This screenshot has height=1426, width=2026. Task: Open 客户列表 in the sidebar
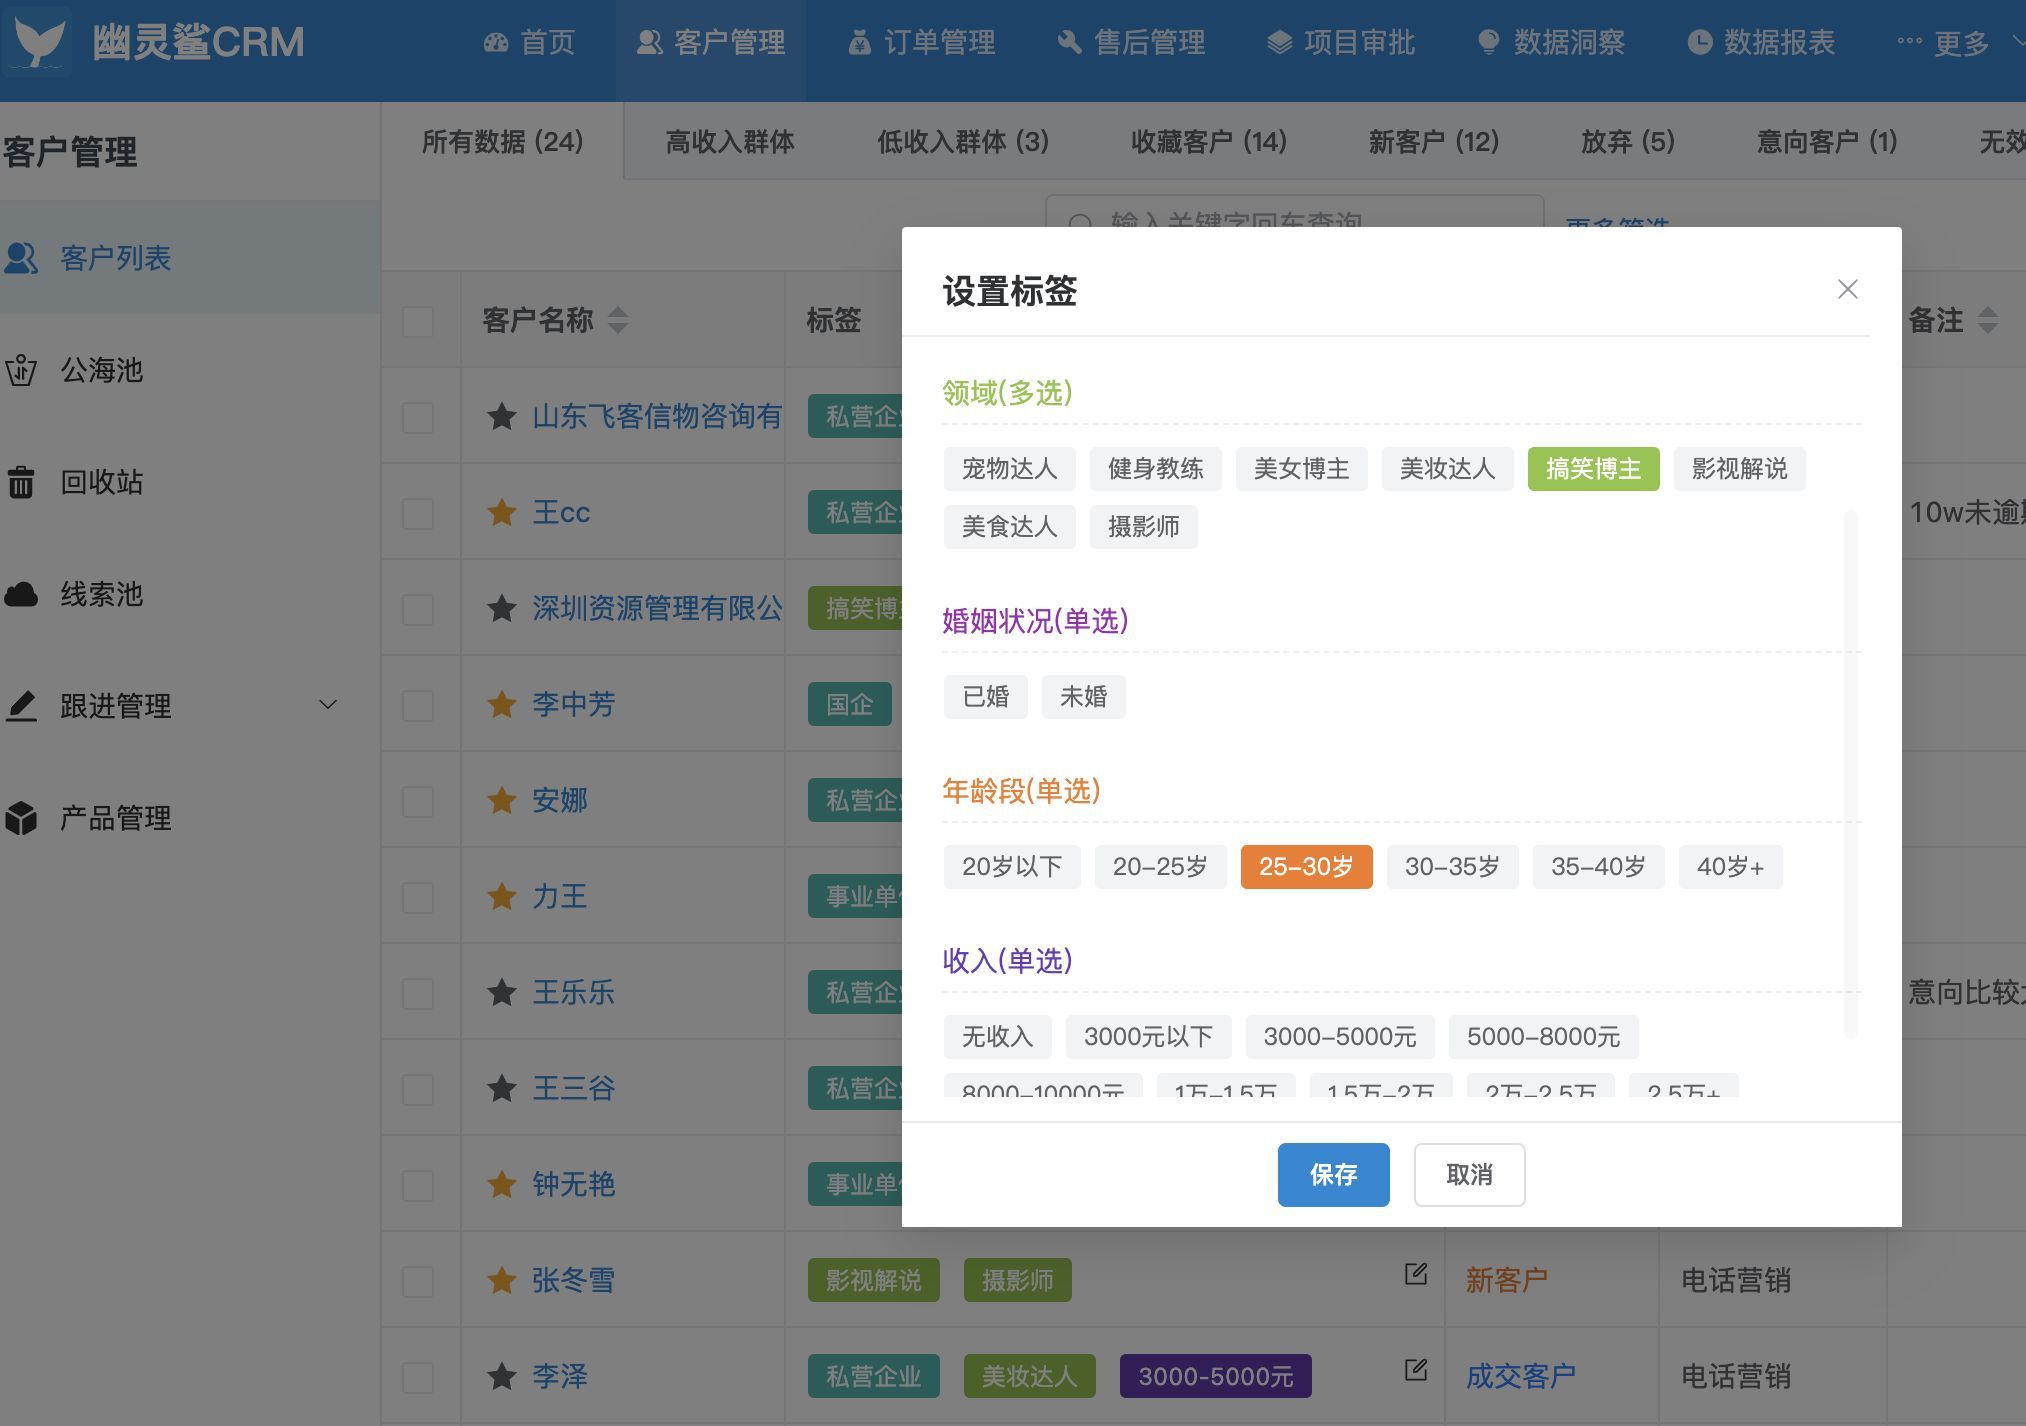(115, 258)
